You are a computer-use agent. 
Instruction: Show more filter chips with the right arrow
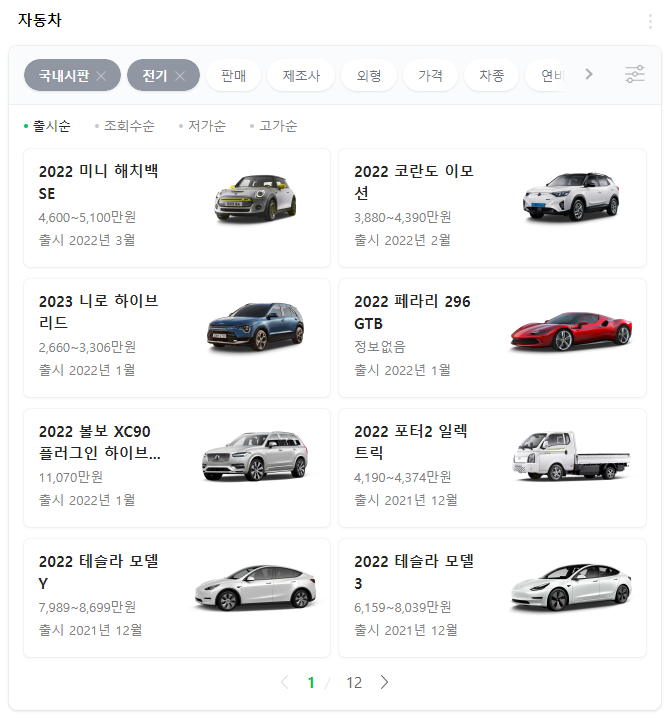pos(589,74)
